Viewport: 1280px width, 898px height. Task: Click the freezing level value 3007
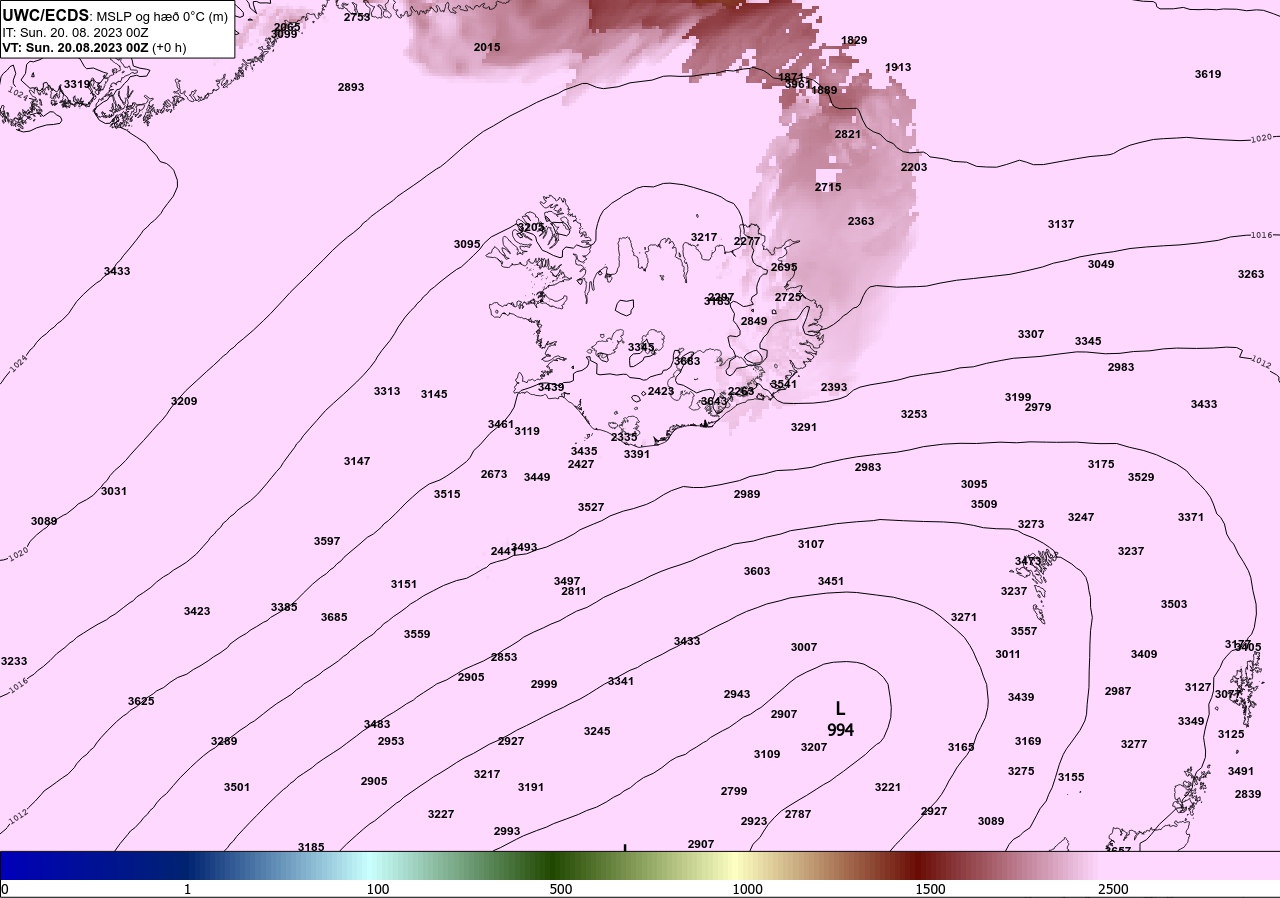point(804,647)
